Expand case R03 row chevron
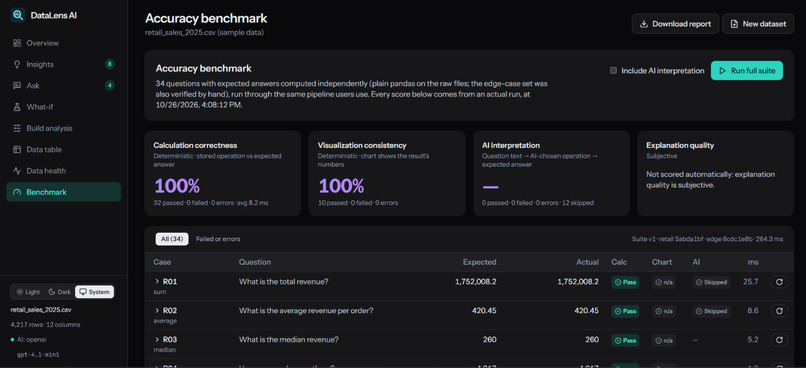 157,340
